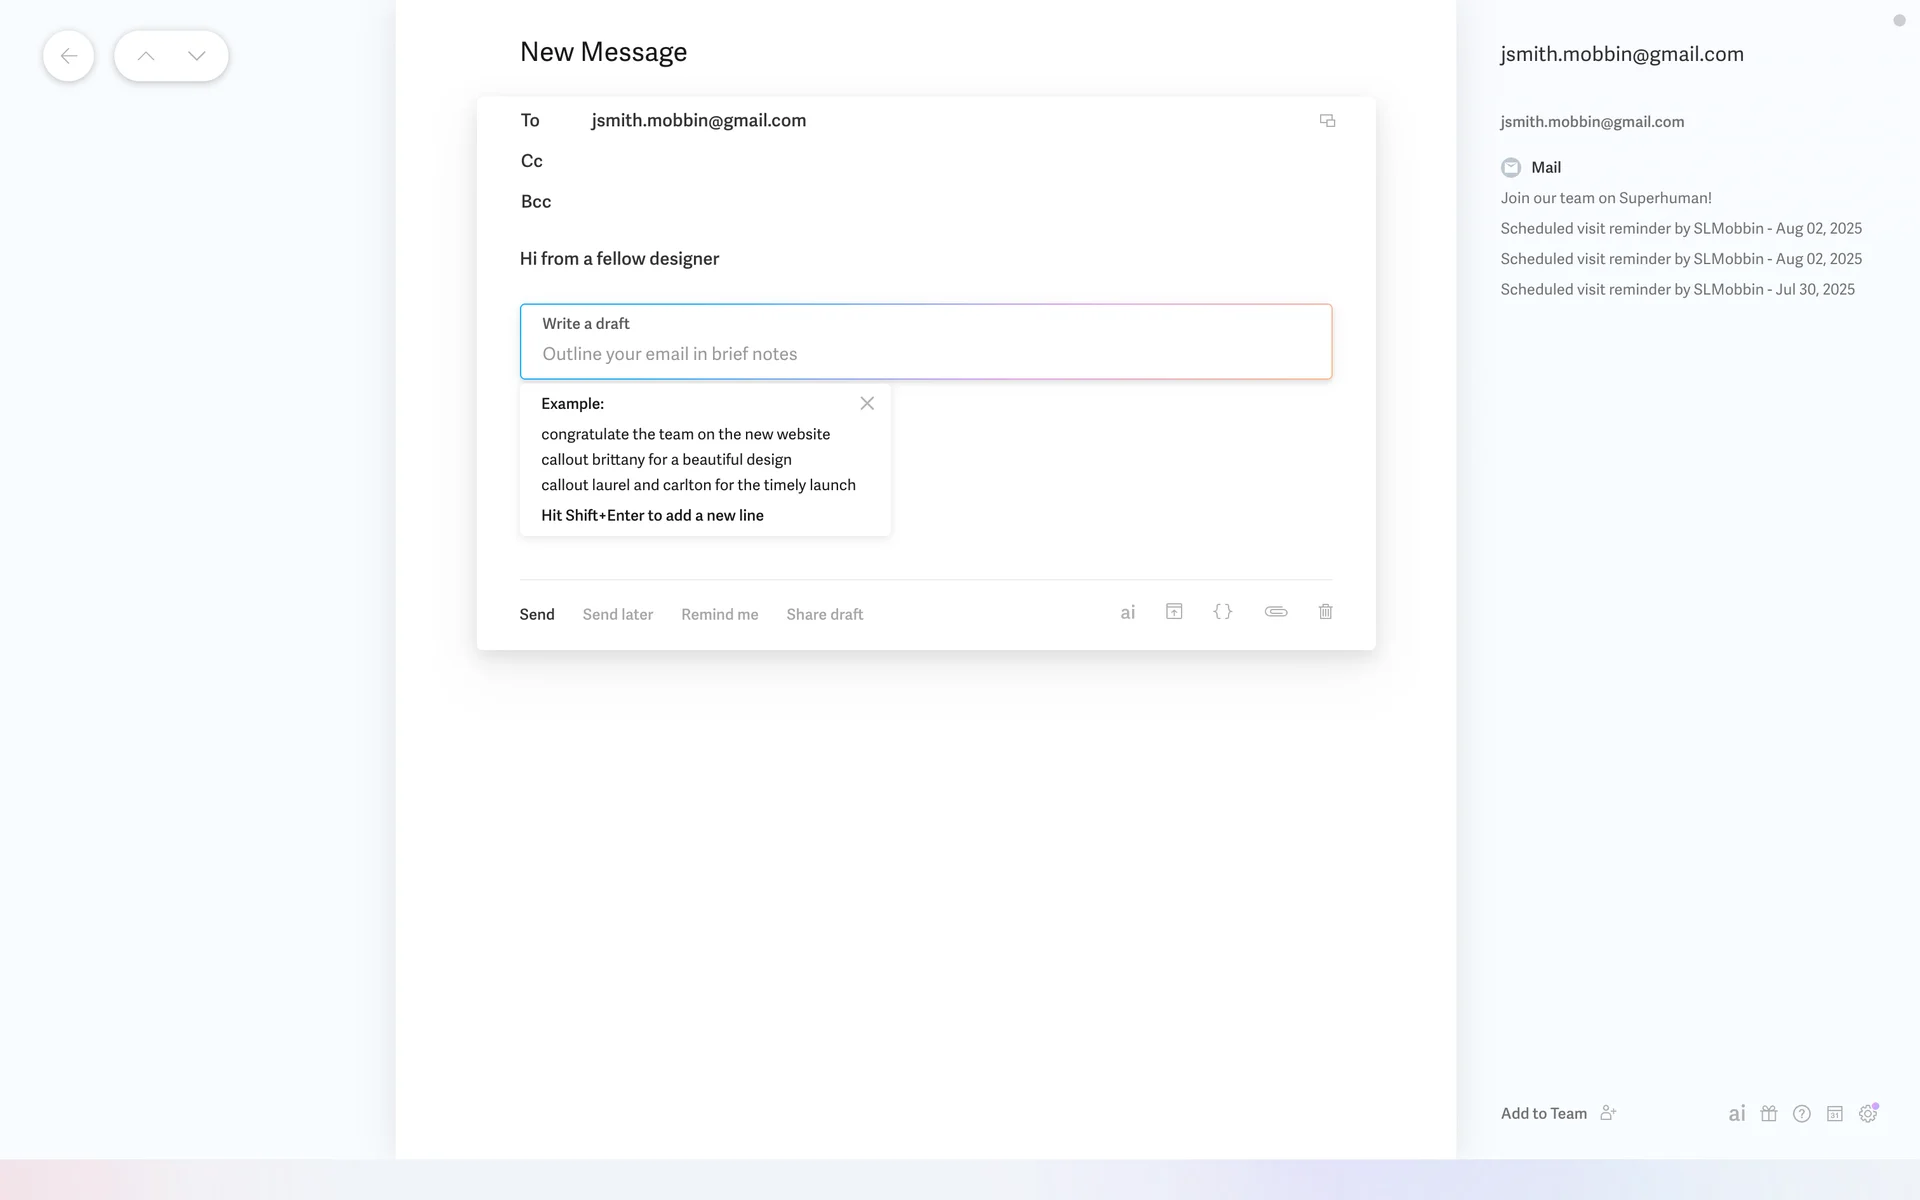
Task: Click the Send button
Action: click(536, 615)
